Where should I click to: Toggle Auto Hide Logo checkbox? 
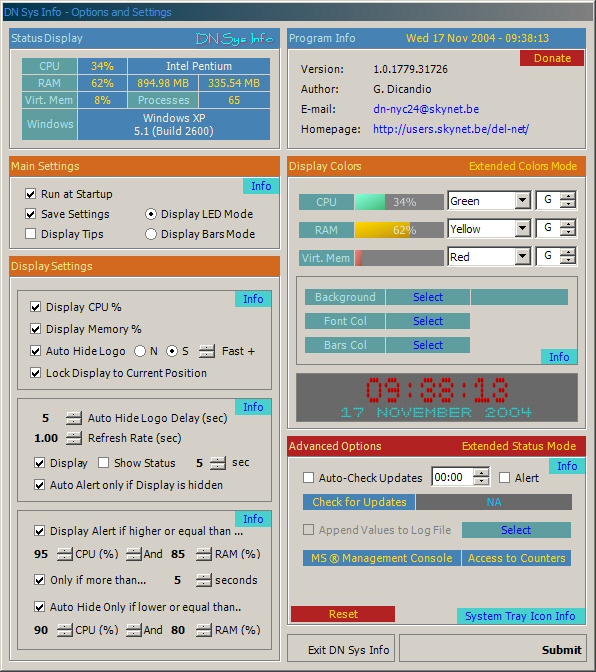36,351
